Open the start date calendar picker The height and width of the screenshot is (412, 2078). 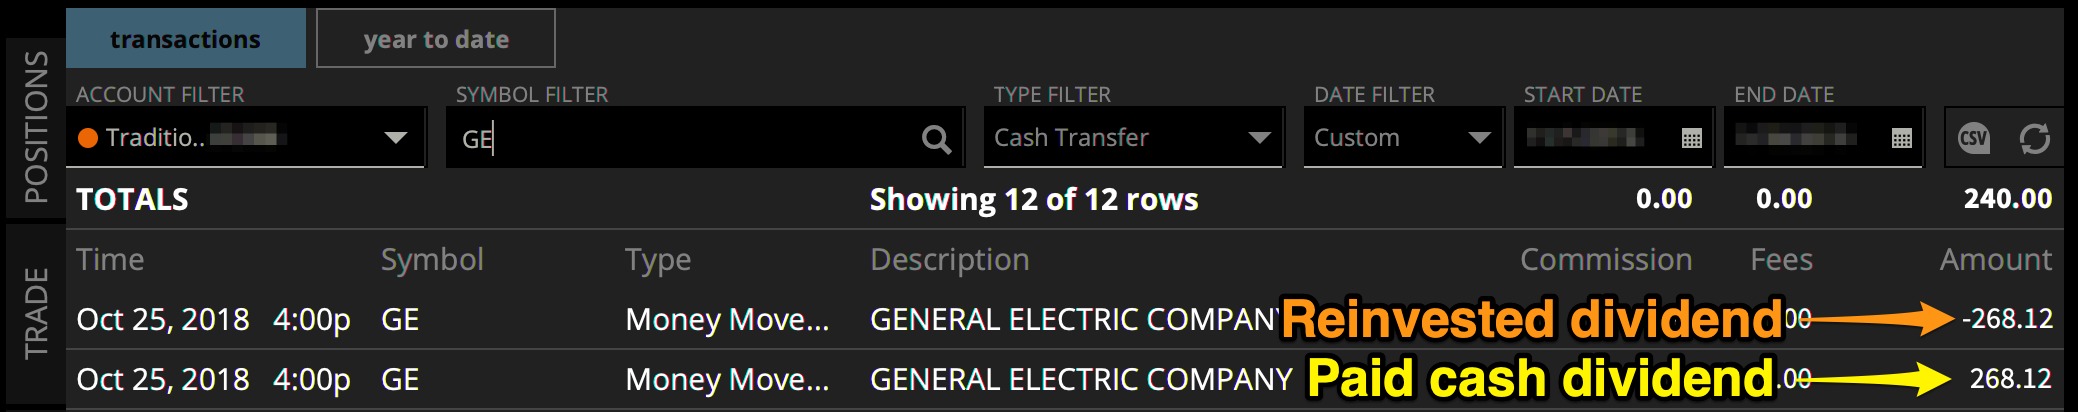[x=1691, y=138]
